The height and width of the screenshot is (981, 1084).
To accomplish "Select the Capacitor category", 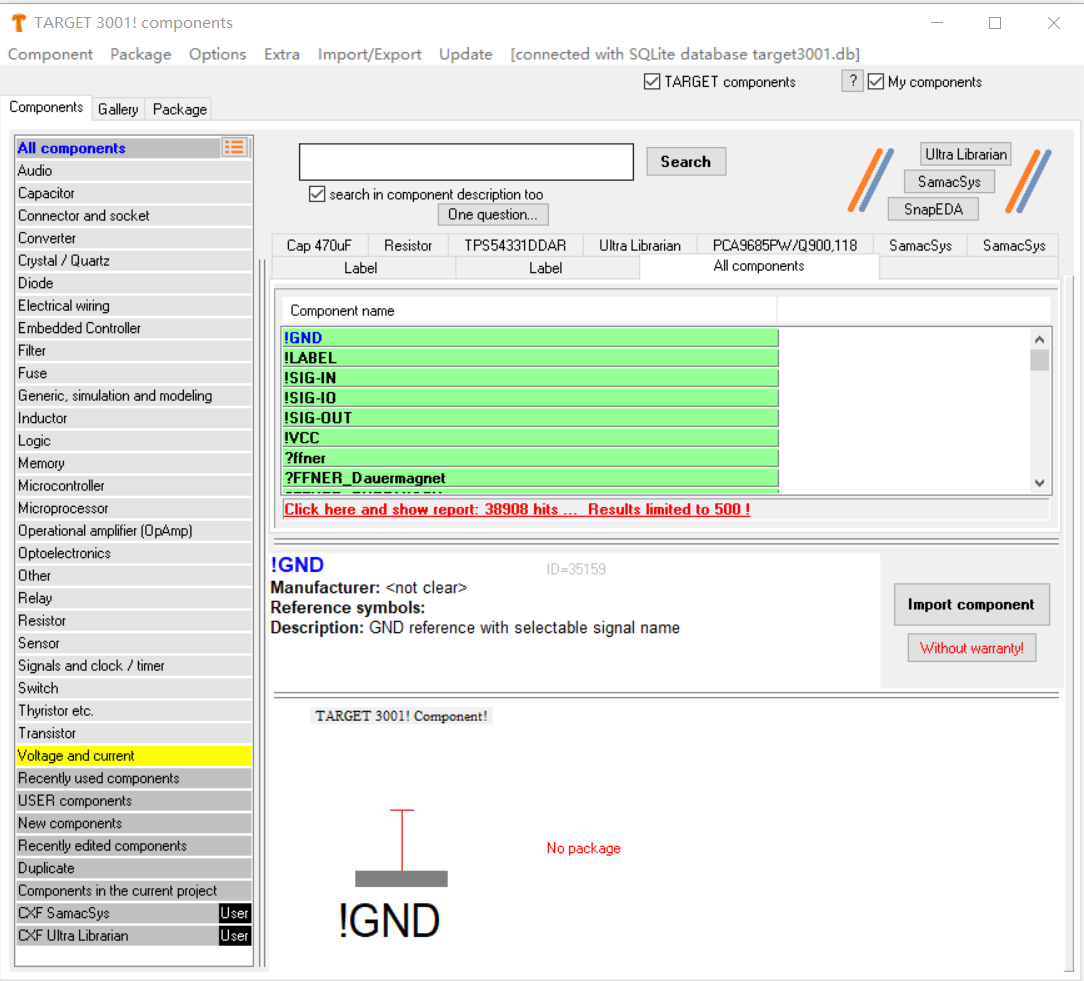I will [x=134, y=193].
